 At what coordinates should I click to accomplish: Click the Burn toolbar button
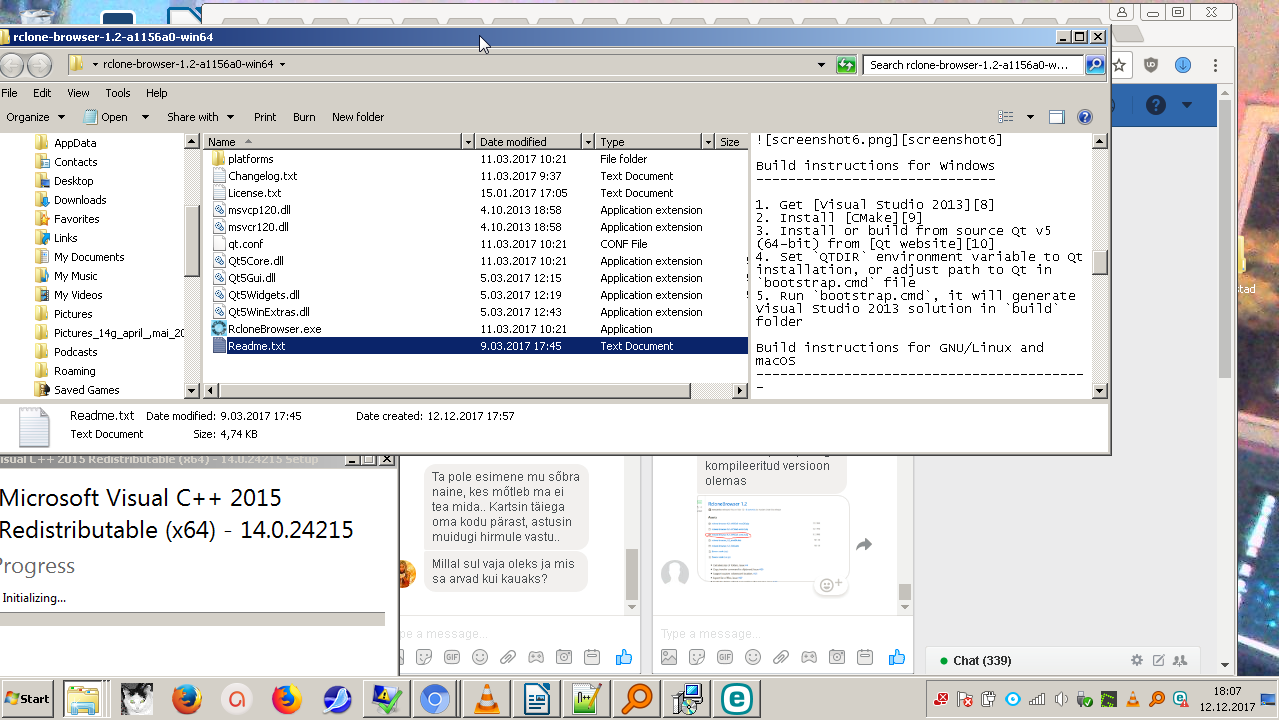click(304, 117)
